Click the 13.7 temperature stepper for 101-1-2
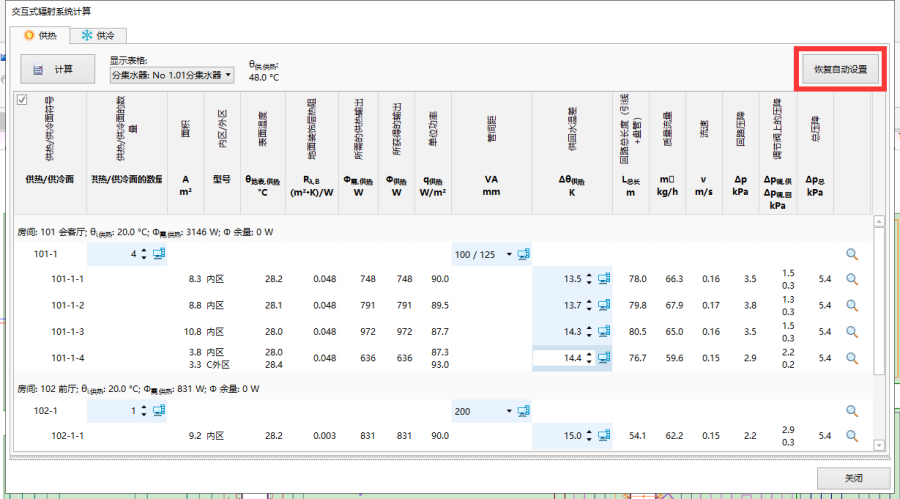Viewport: 900px width, 499px height. tap(589, 305)
